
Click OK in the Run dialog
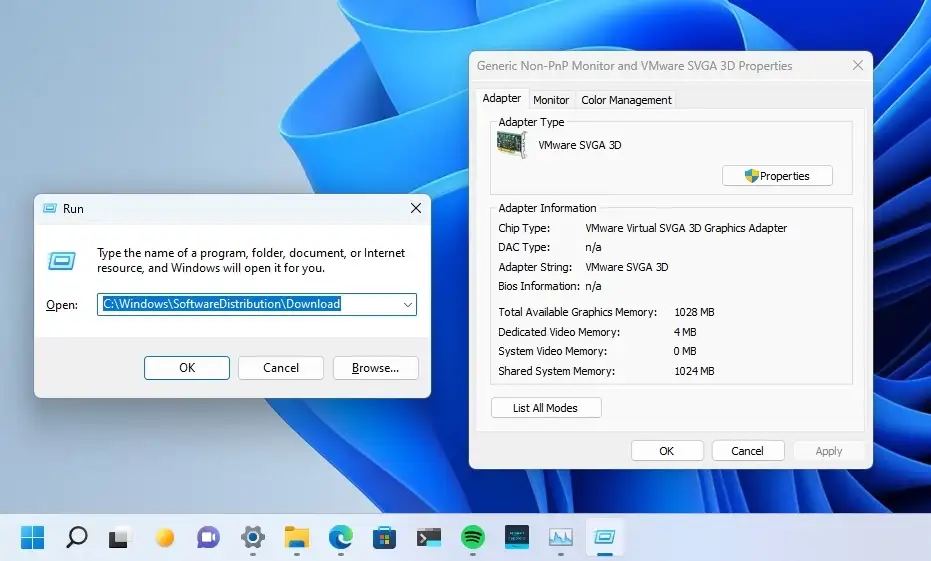(187, 368)
